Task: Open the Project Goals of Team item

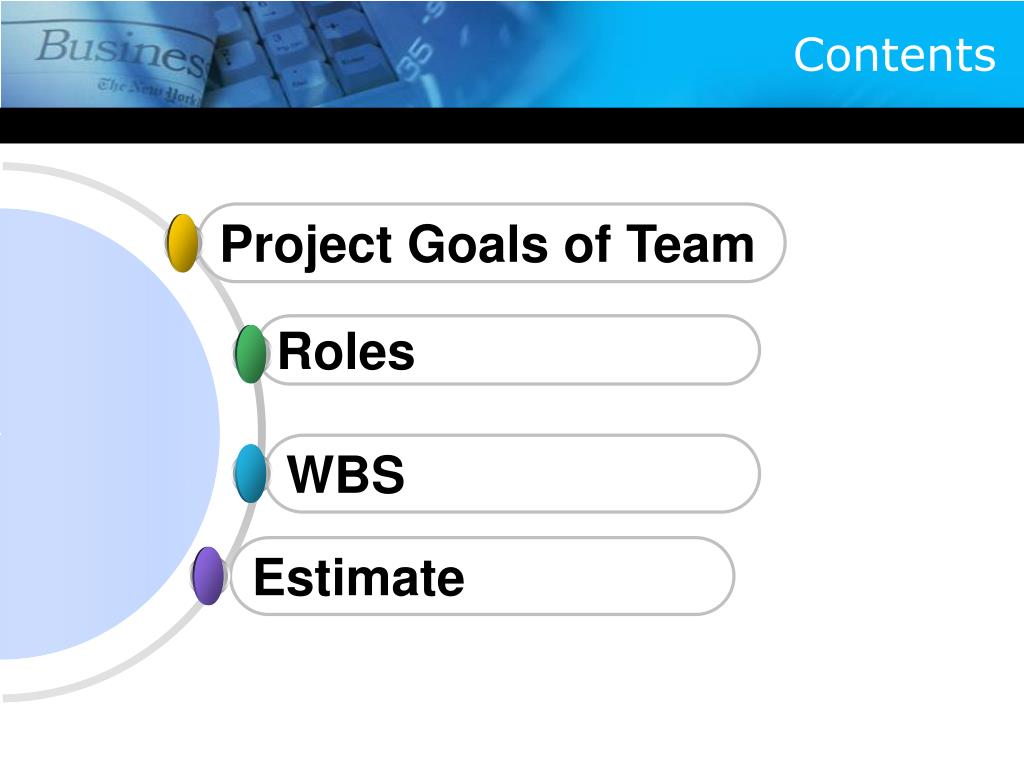Action: pyautogui.click(x=491, y=243)
